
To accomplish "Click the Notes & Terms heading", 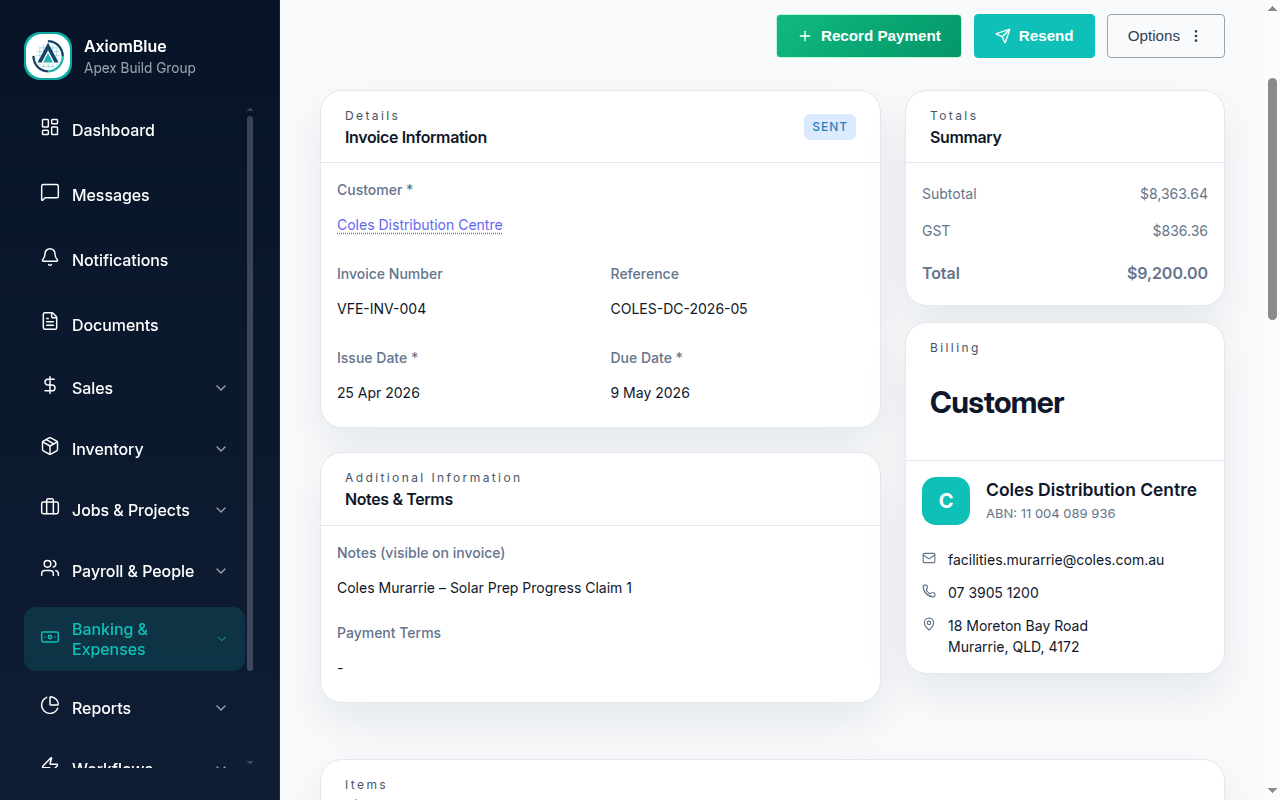I will [x=399, y=500].
